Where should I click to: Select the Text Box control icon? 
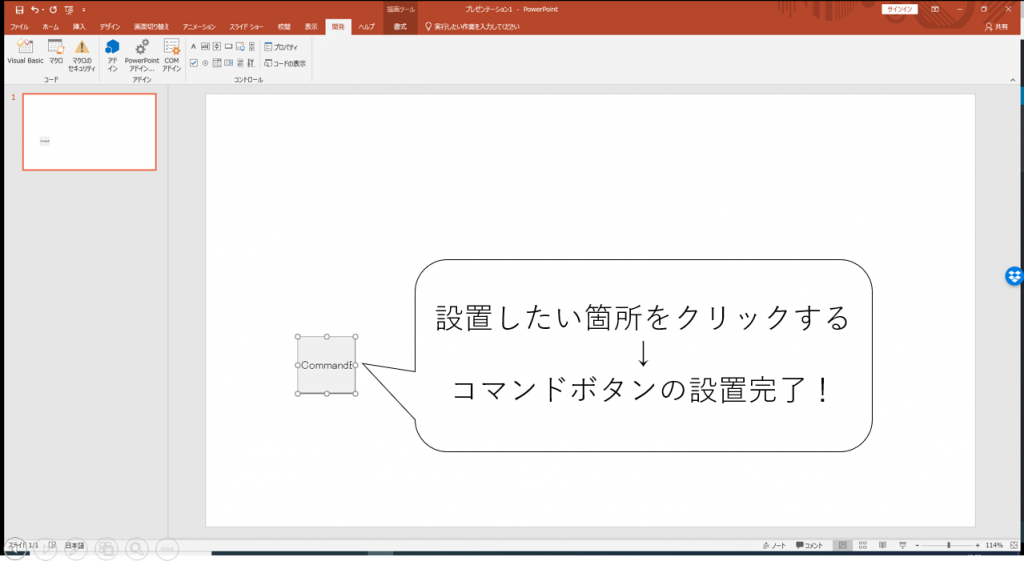[x=205, y=46]
